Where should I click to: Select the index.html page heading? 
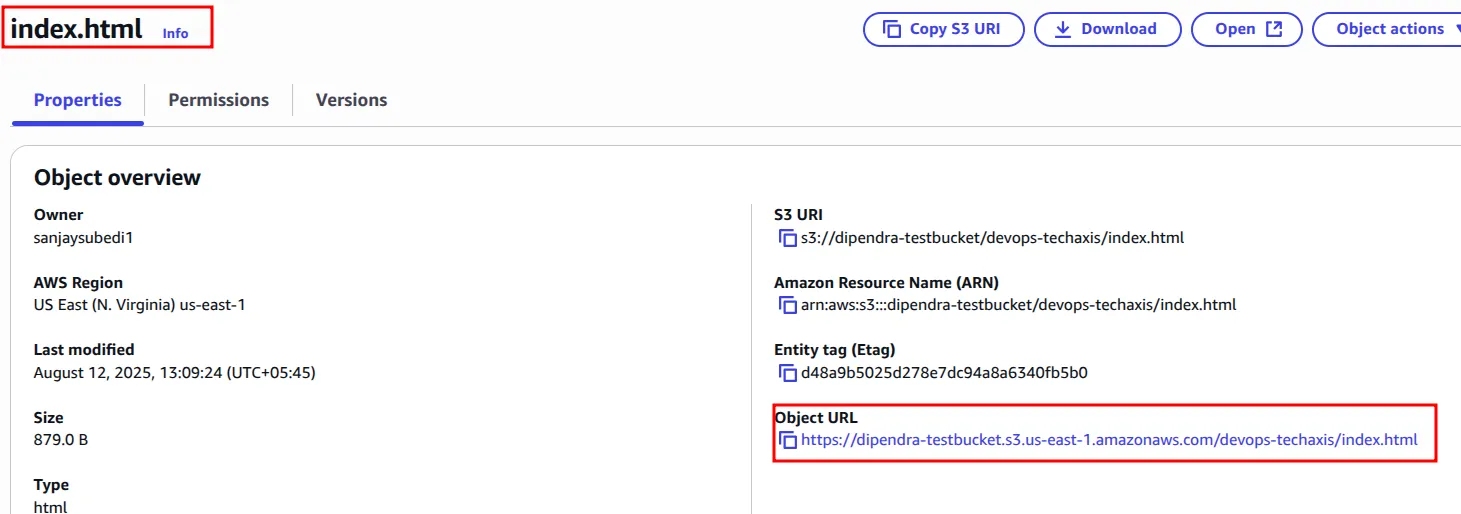click(76, 29)
